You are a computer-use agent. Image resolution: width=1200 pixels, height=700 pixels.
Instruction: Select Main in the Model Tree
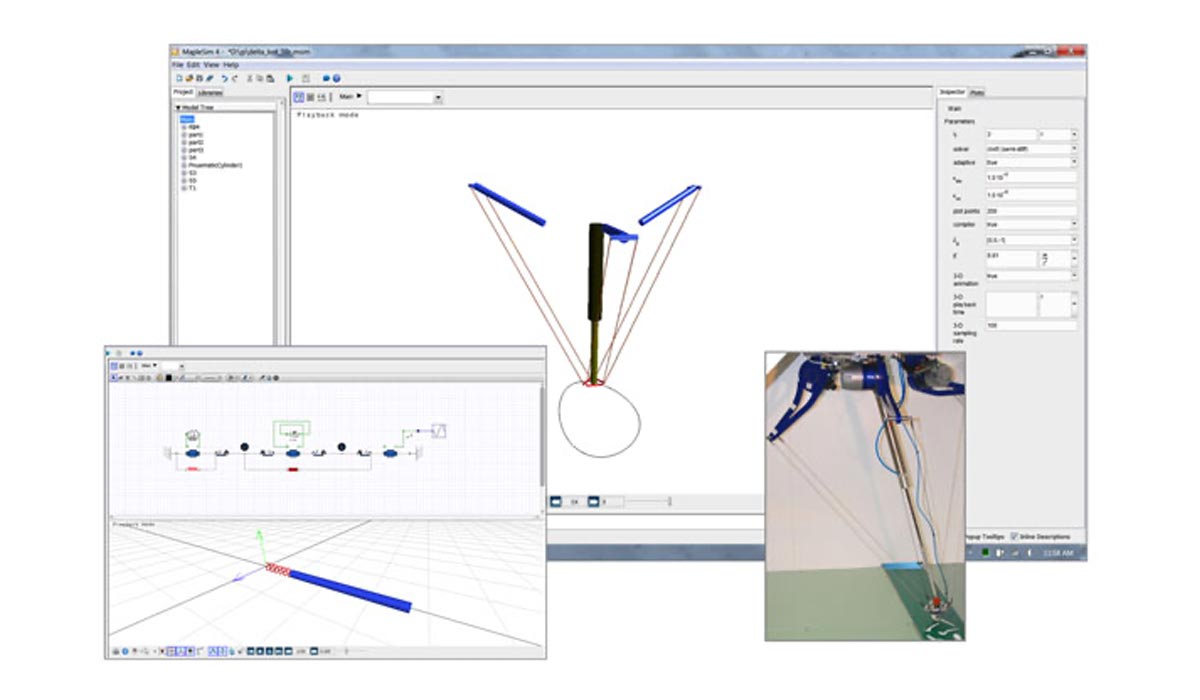(187, 119)
